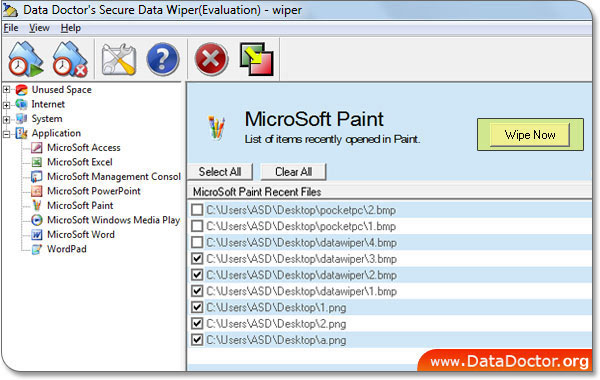
Task: Select MicroSoft Paint in the tree
Action: pos(80,205)
